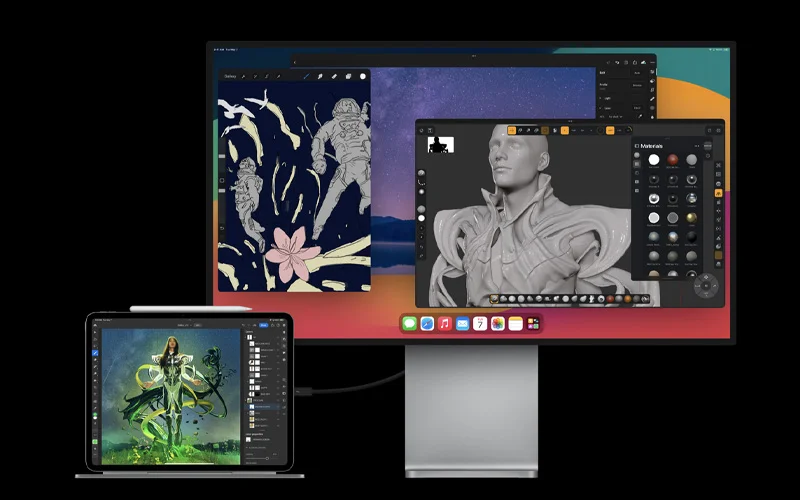
Task: Choose the gold material sphere
Action: tap(691, 217)
